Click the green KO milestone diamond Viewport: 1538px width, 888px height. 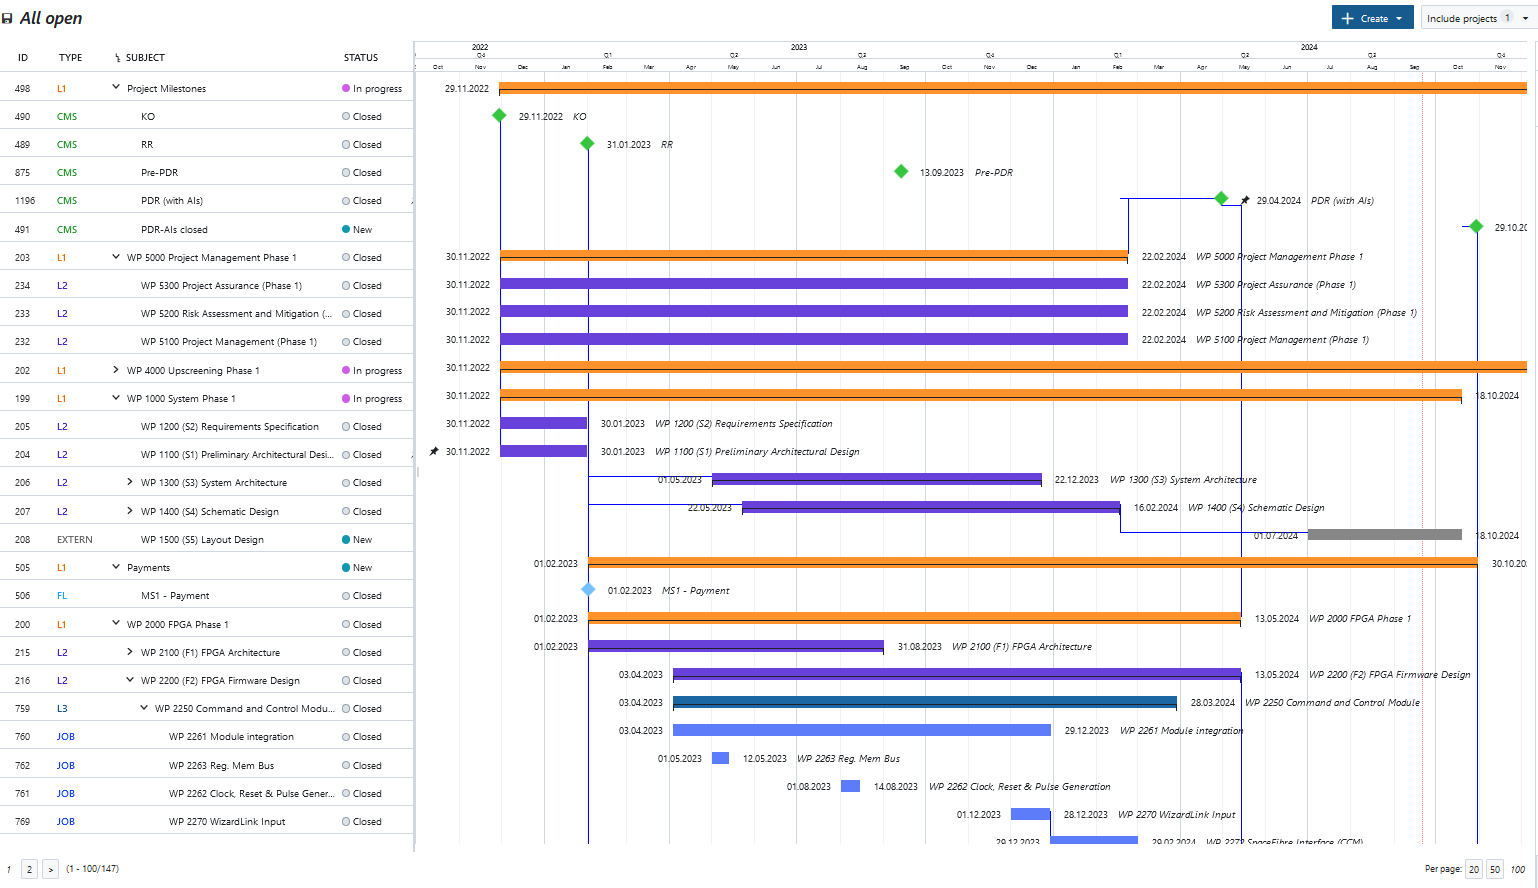pos(499,116)
